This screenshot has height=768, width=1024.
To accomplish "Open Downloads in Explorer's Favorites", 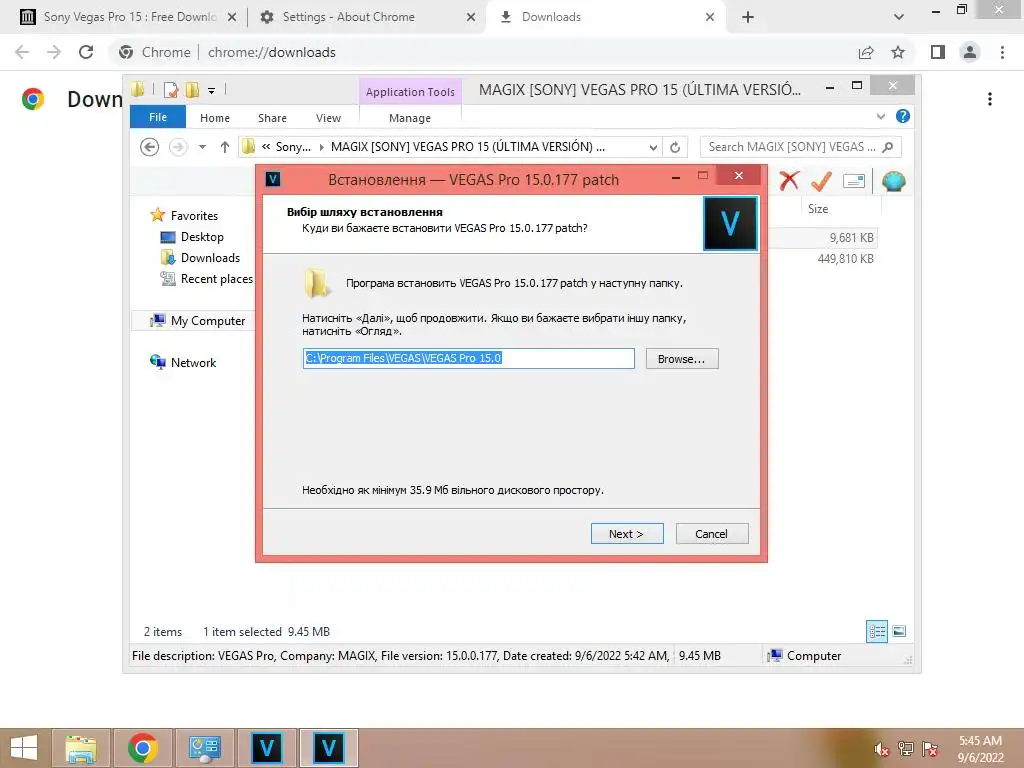I will point(200,257).
